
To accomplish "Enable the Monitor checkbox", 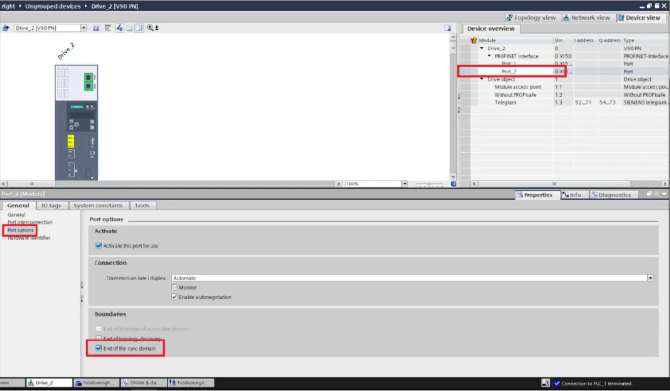I will (x=174, y=287).
